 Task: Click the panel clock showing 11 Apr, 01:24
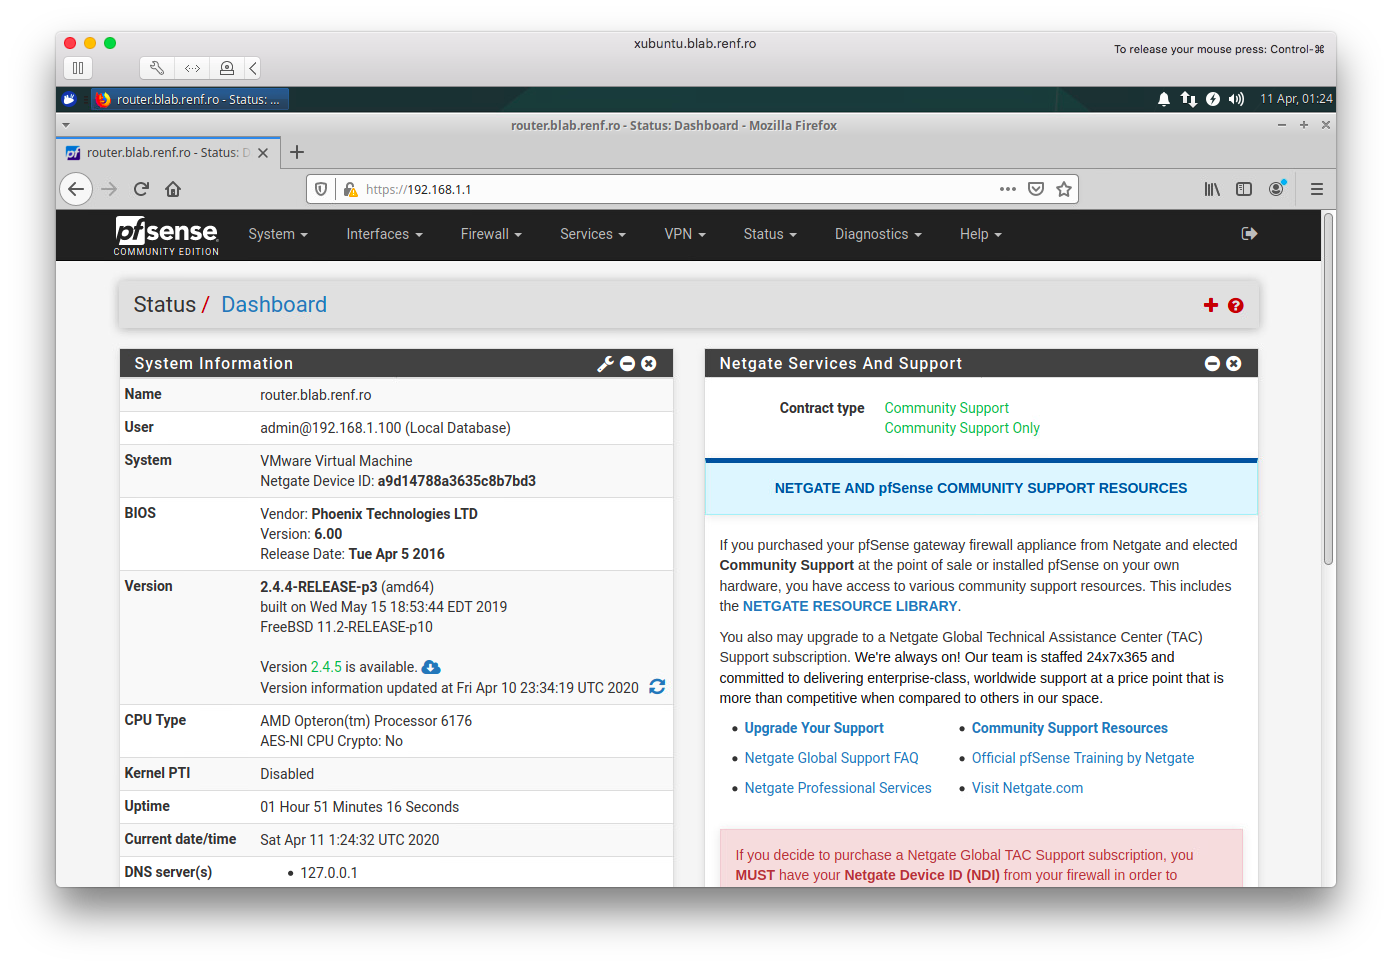pos(1296,99)
